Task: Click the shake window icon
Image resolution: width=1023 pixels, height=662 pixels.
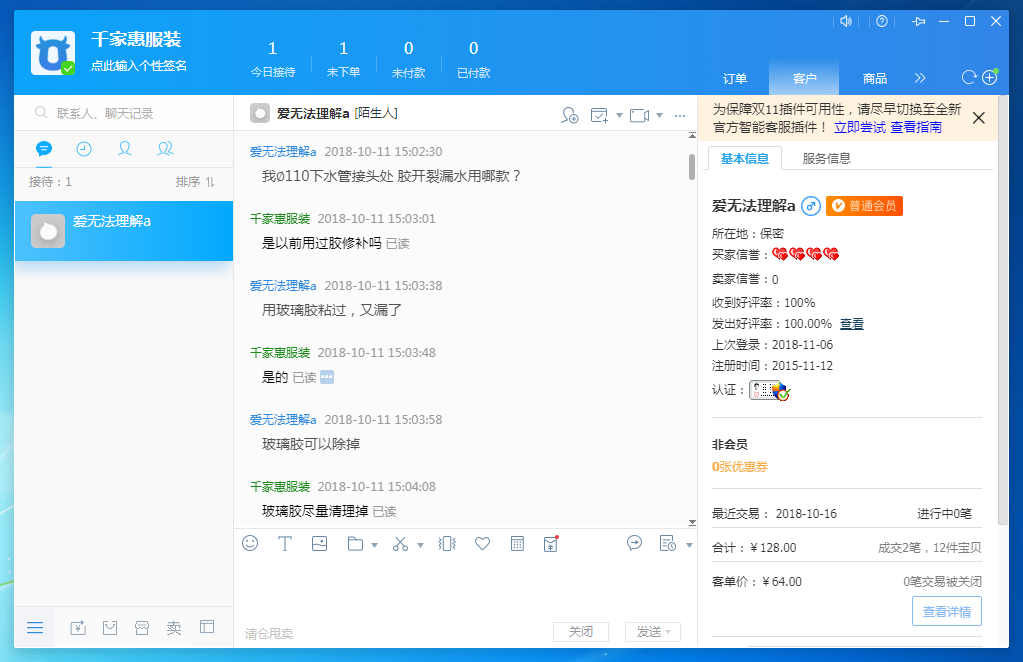Action: pyautogui.click(x=447, y=543)
